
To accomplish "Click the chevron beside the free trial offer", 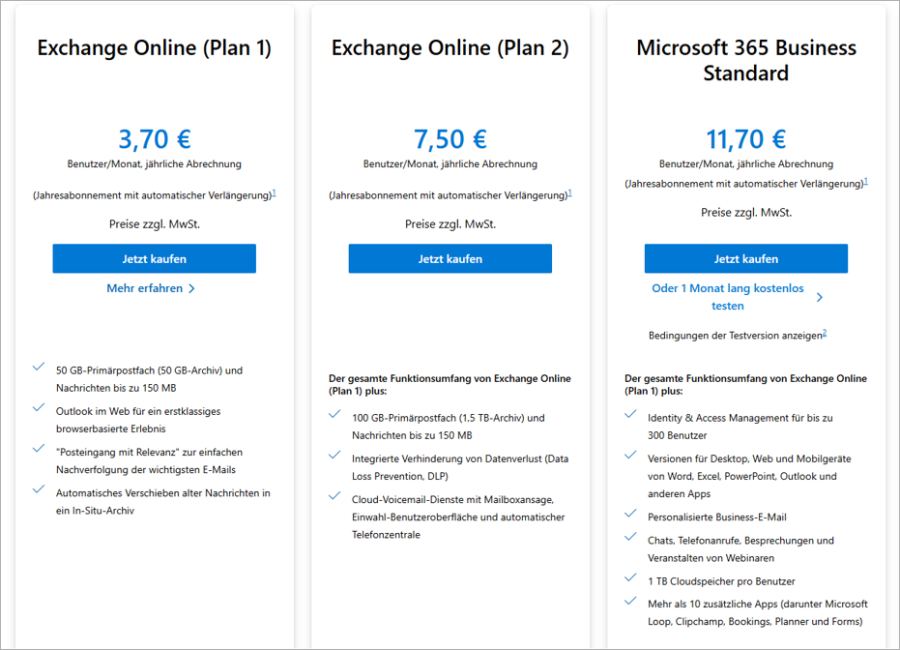I will (821, 297).
